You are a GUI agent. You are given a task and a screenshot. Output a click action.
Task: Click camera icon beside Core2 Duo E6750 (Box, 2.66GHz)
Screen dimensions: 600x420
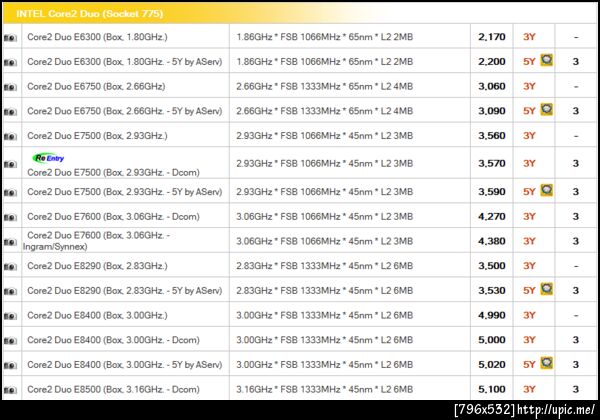(10, 87)
